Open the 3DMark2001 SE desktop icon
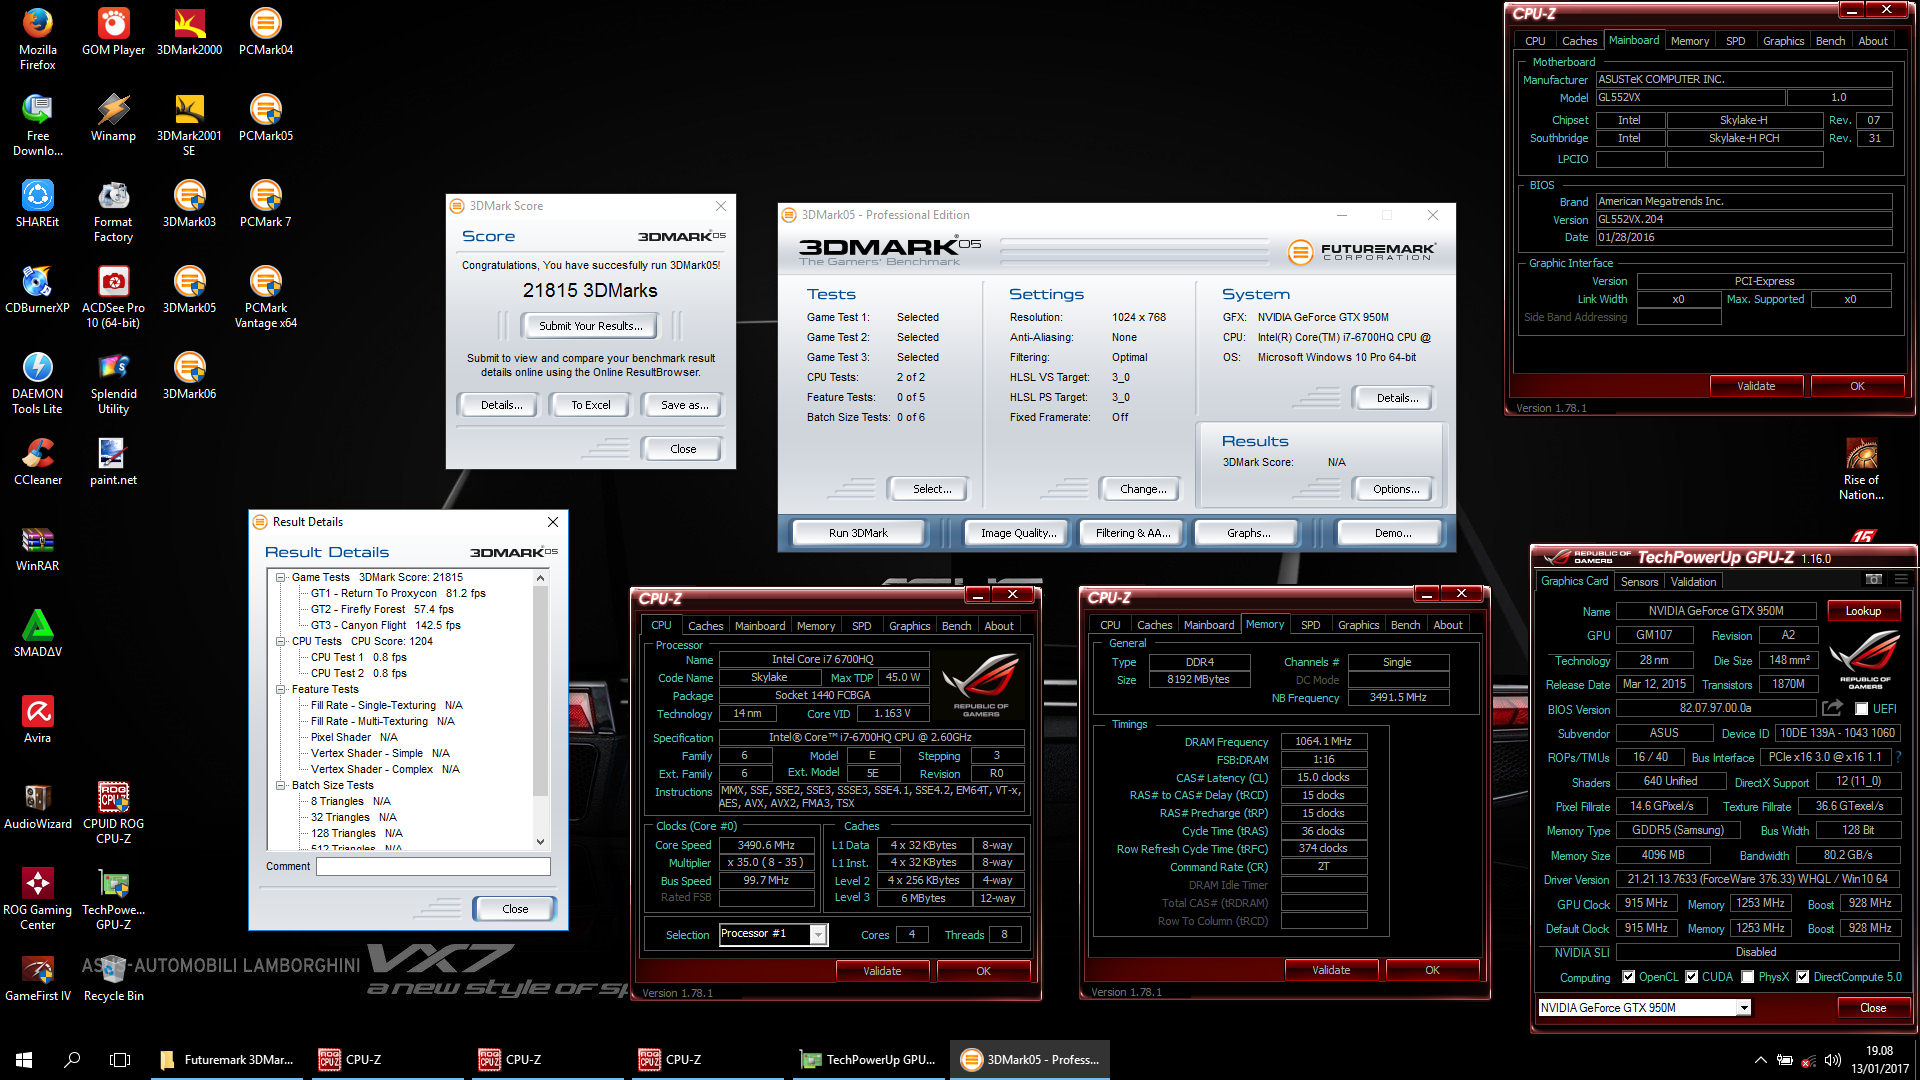This screenshot has height=1080, width=1920. tap(189, 124)
